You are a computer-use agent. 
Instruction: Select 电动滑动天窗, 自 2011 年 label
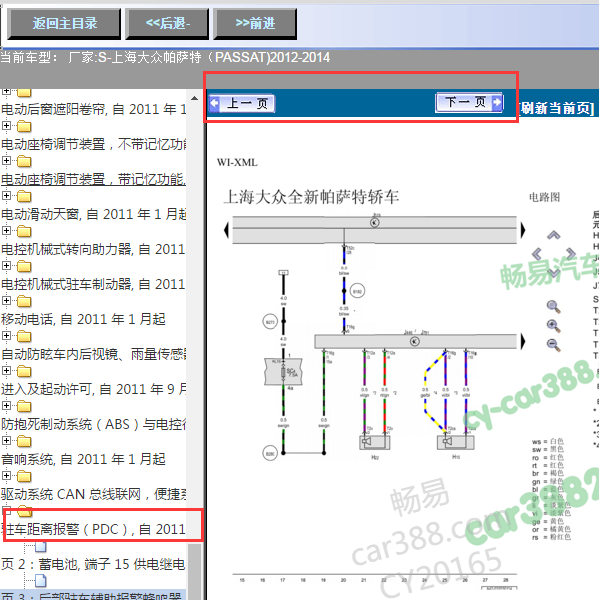point(93,214)
